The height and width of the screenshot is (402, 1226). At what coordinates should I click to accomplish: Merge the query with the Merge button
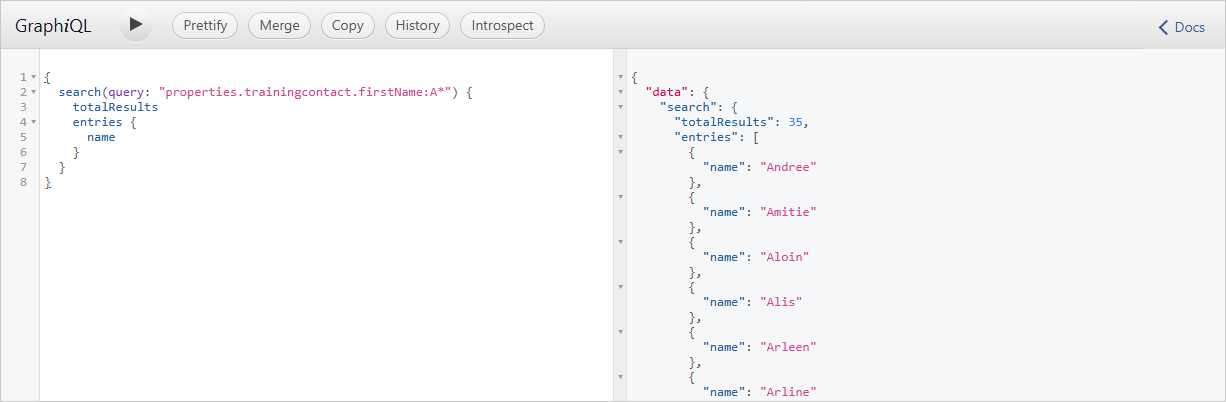279,26
